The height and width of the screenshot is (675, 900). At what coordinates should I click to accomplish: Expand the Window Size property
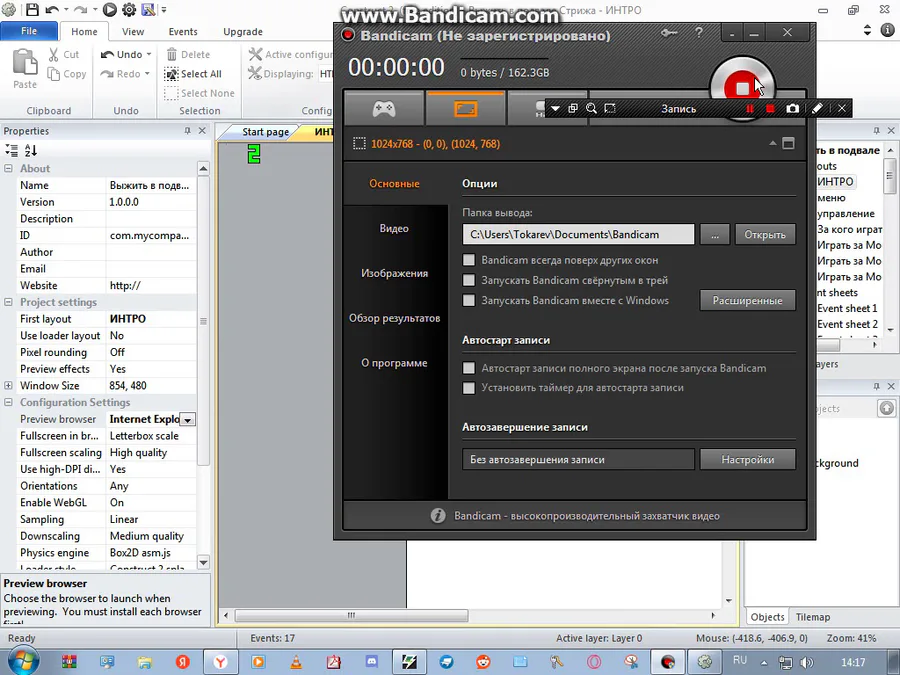click(8, 386)
